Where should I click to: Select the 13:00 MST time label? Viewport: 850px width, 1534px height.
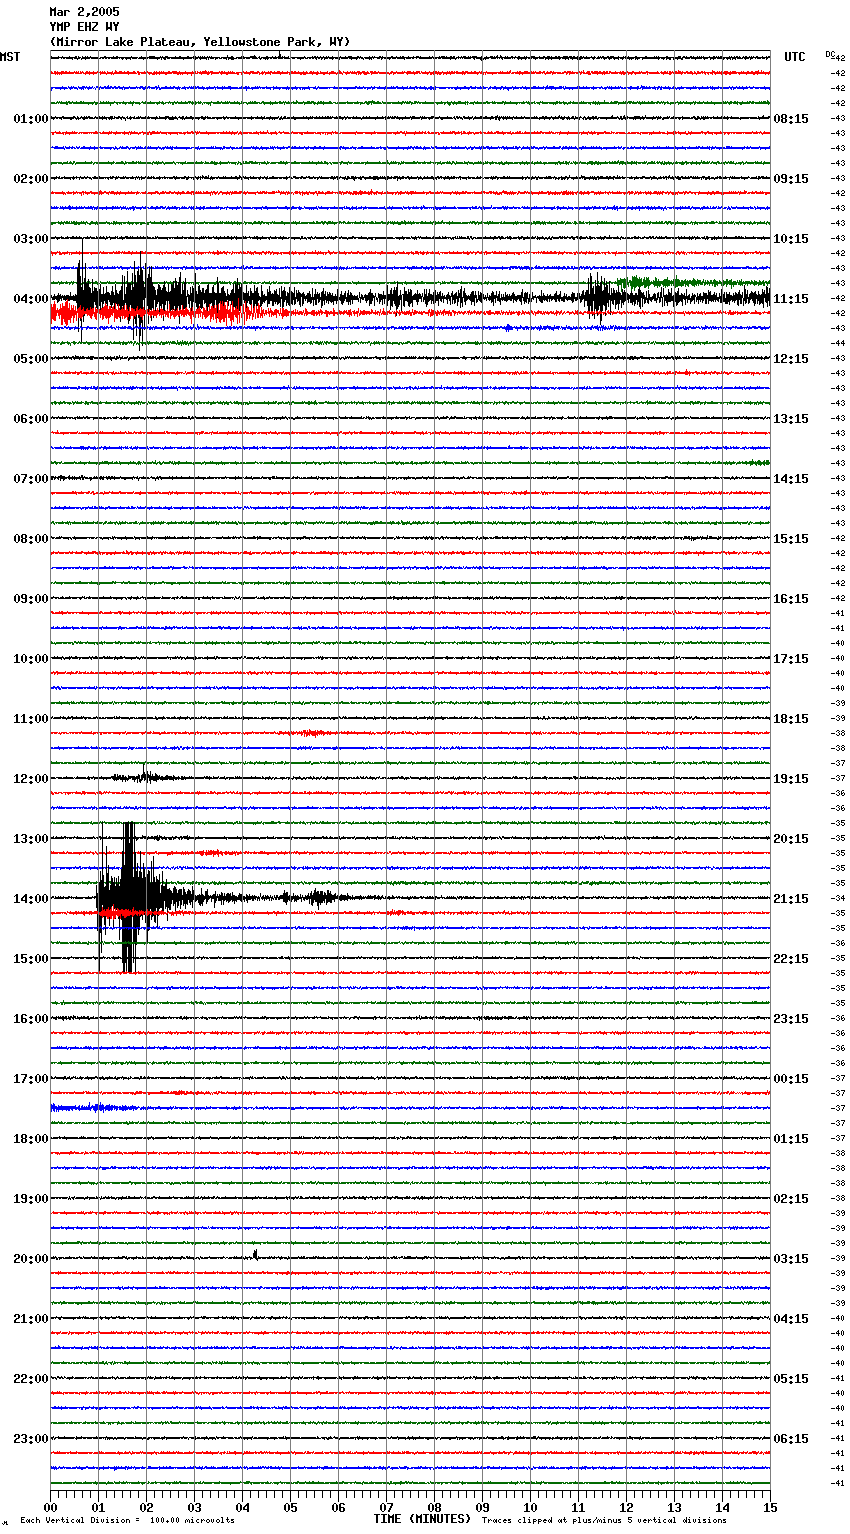click(x=31, y=839)
